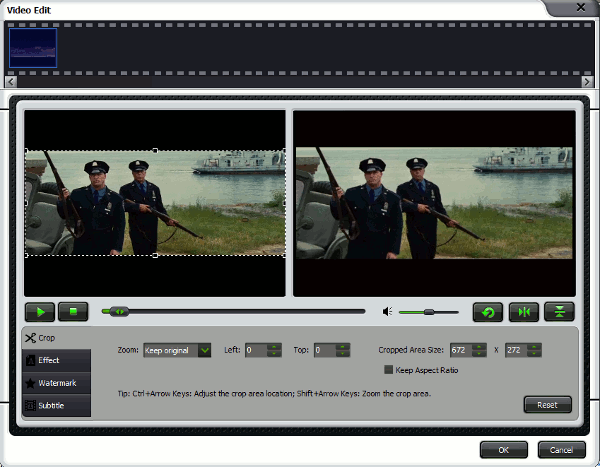The width and height of the screenshot is (600, 467).
Task: Click the cropped height field 272
Action: [x=516, y=350]
